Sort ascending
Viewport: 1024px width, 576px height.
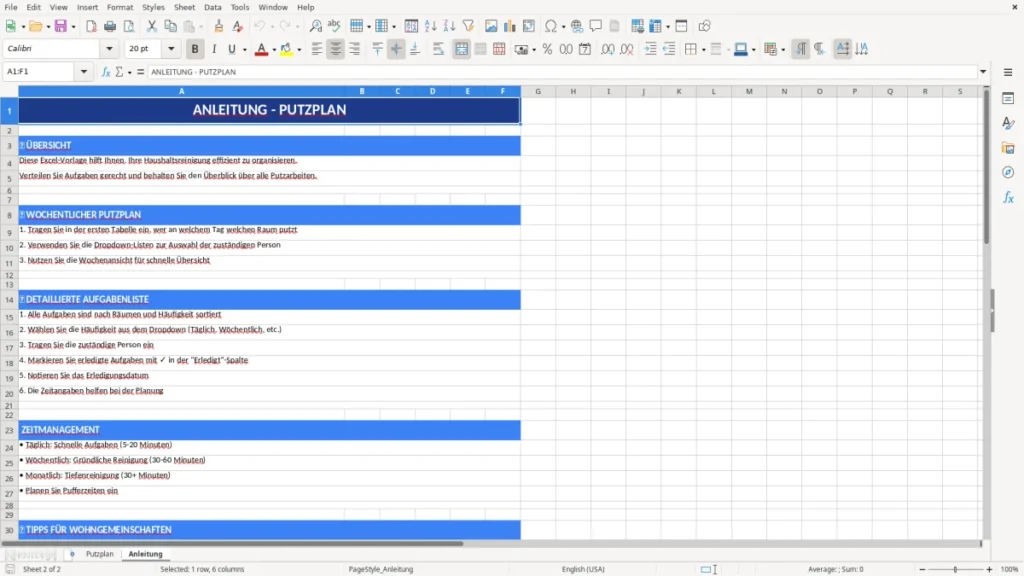coord(430,26)
